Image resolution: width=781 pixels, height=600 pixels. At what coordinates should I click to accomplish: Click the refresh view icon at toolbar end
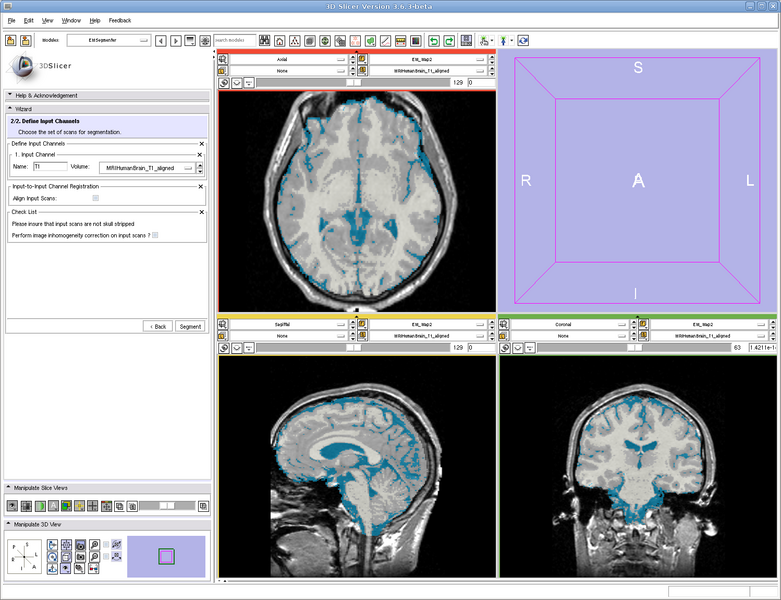coord(523,41)
